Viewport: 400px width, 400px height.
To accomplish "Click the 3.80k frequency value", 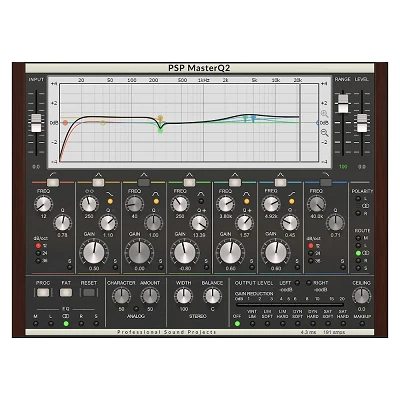I will [x=226, y=216].
